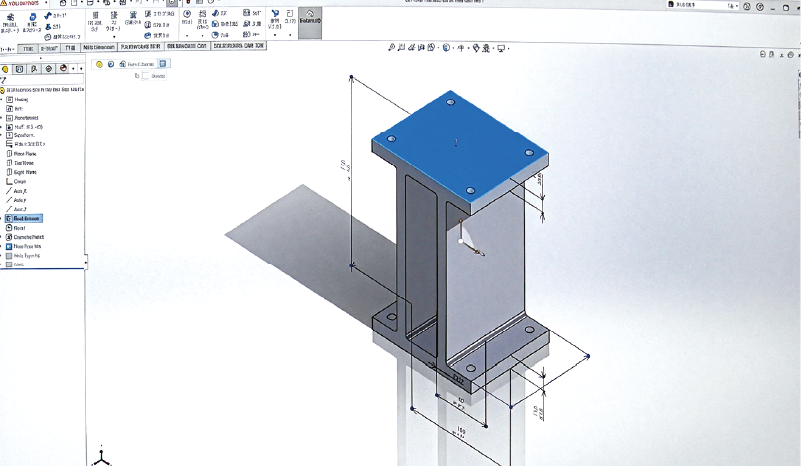Click yellow part icon in breadcrumb bar
This screenshot has width=801, height=466.
click(99, 64)
